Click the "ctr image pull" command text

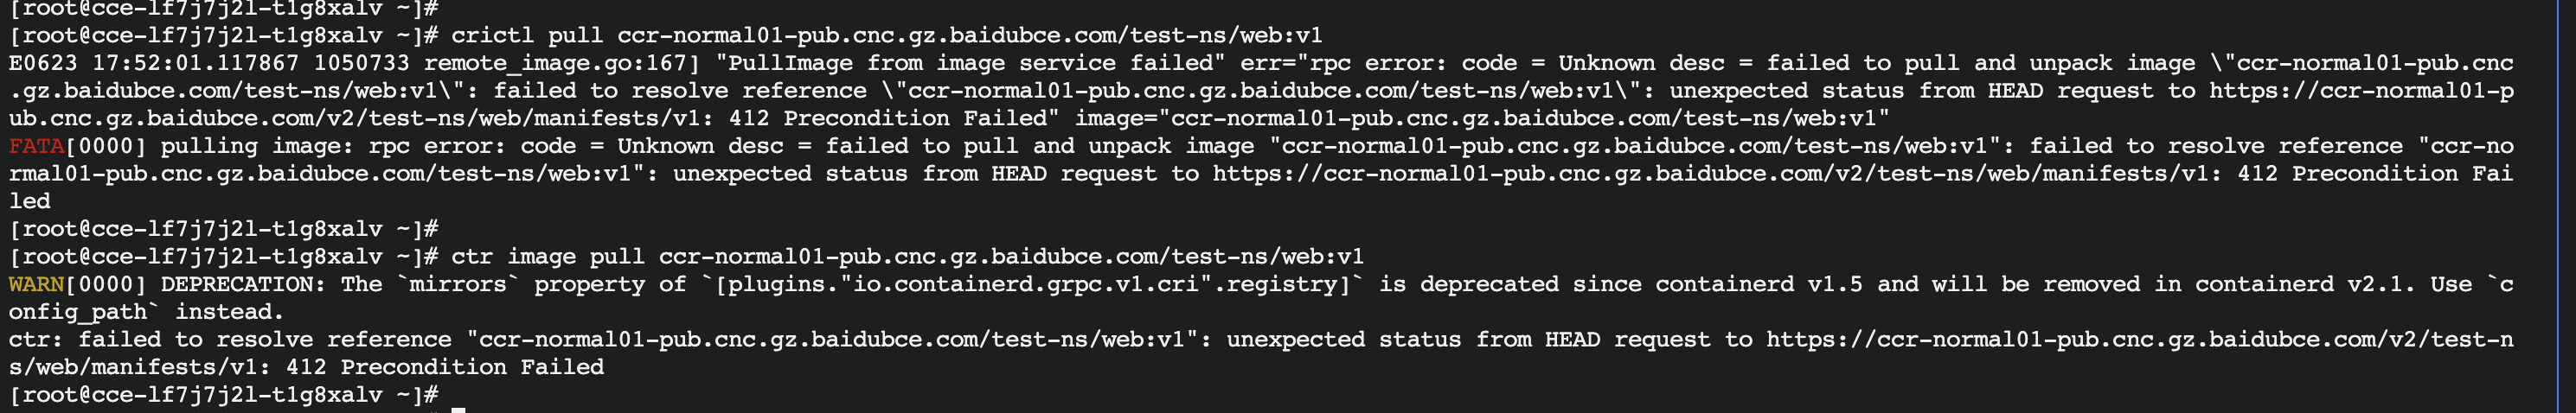point(548,257)
